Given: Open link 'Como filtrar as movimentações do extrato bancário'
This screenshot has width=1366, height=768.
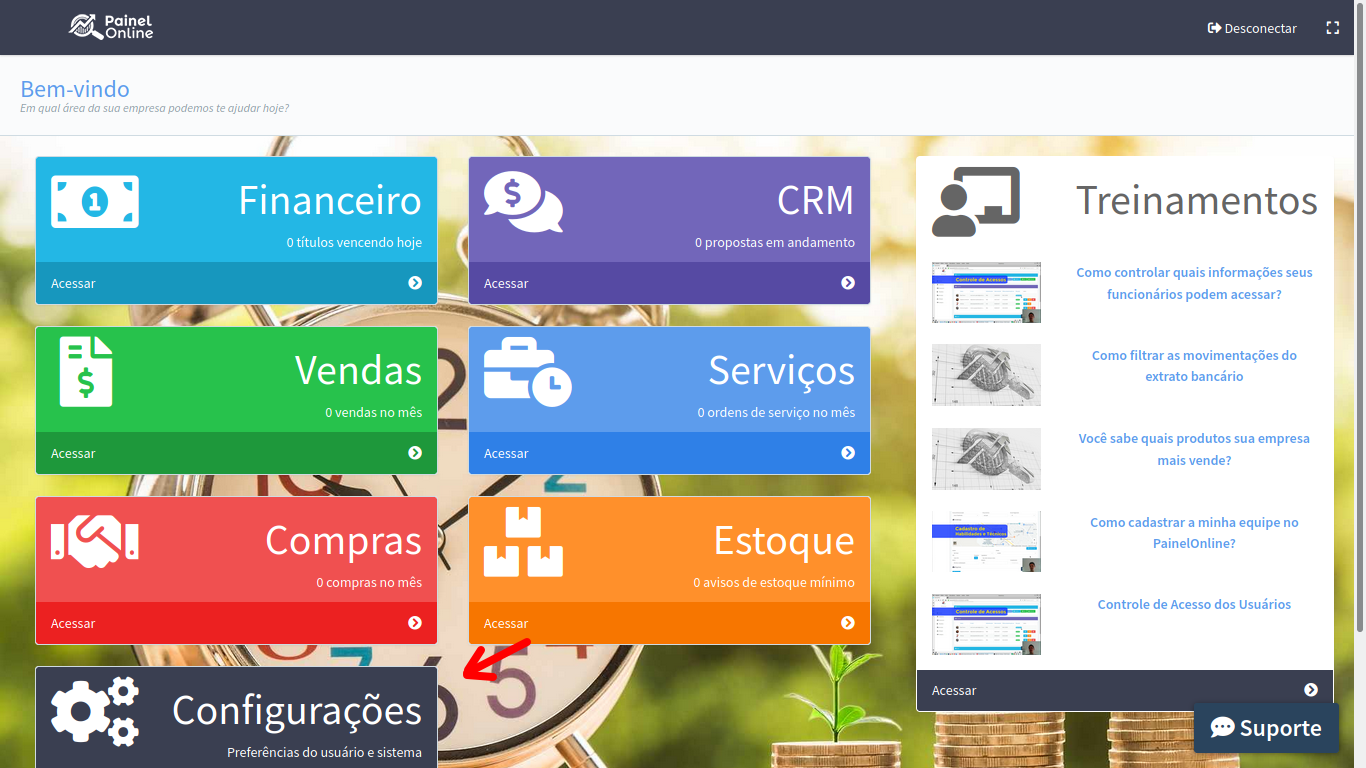Looking at the screenshot, I should [x=1194, y=366].
